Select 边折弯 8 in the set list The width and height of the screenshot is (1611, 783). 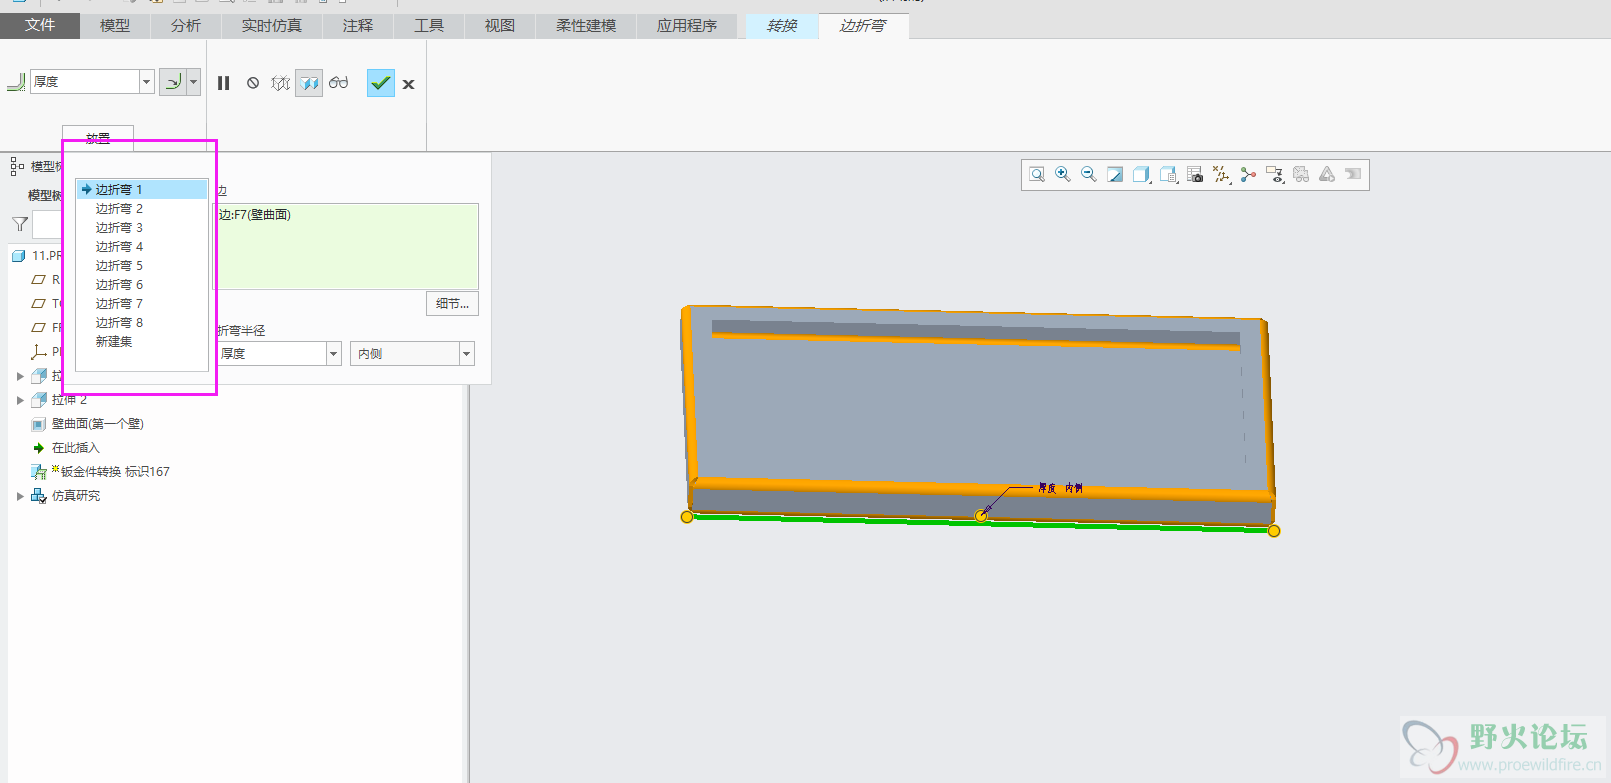(x=142, y=323)
